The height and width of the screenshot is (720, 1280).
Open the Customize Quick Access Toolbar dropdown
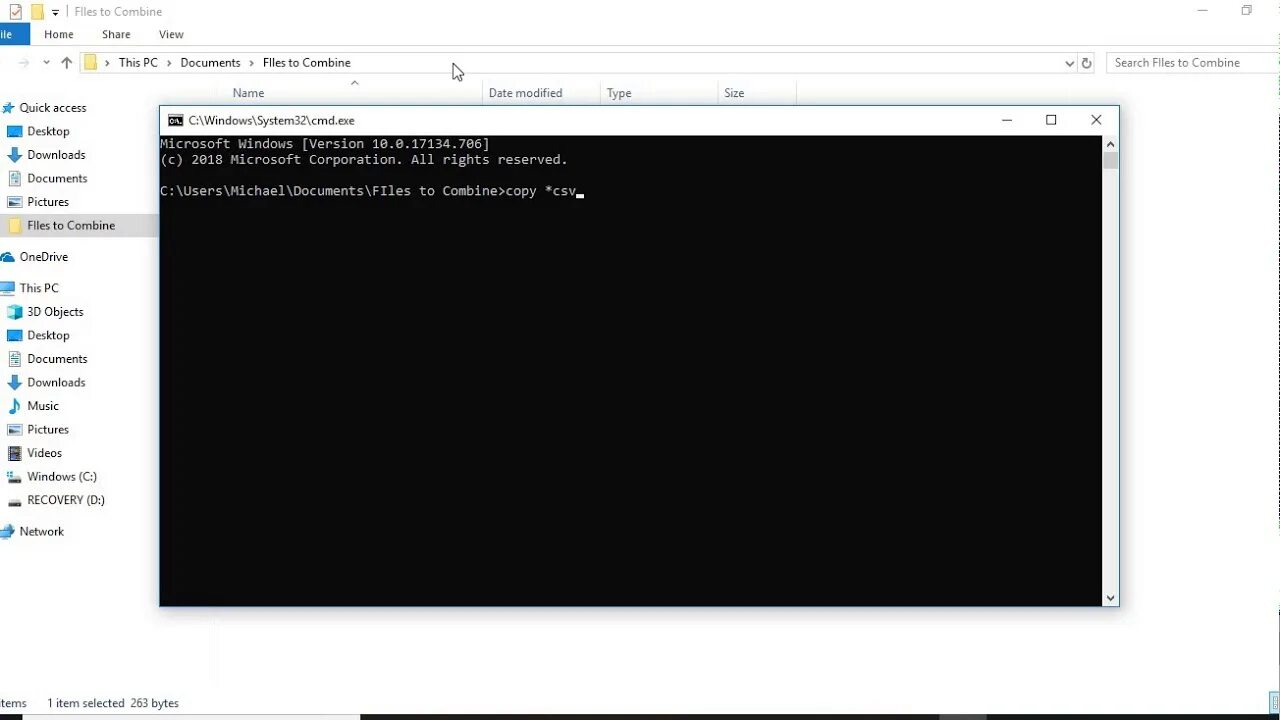click(54, 12)
